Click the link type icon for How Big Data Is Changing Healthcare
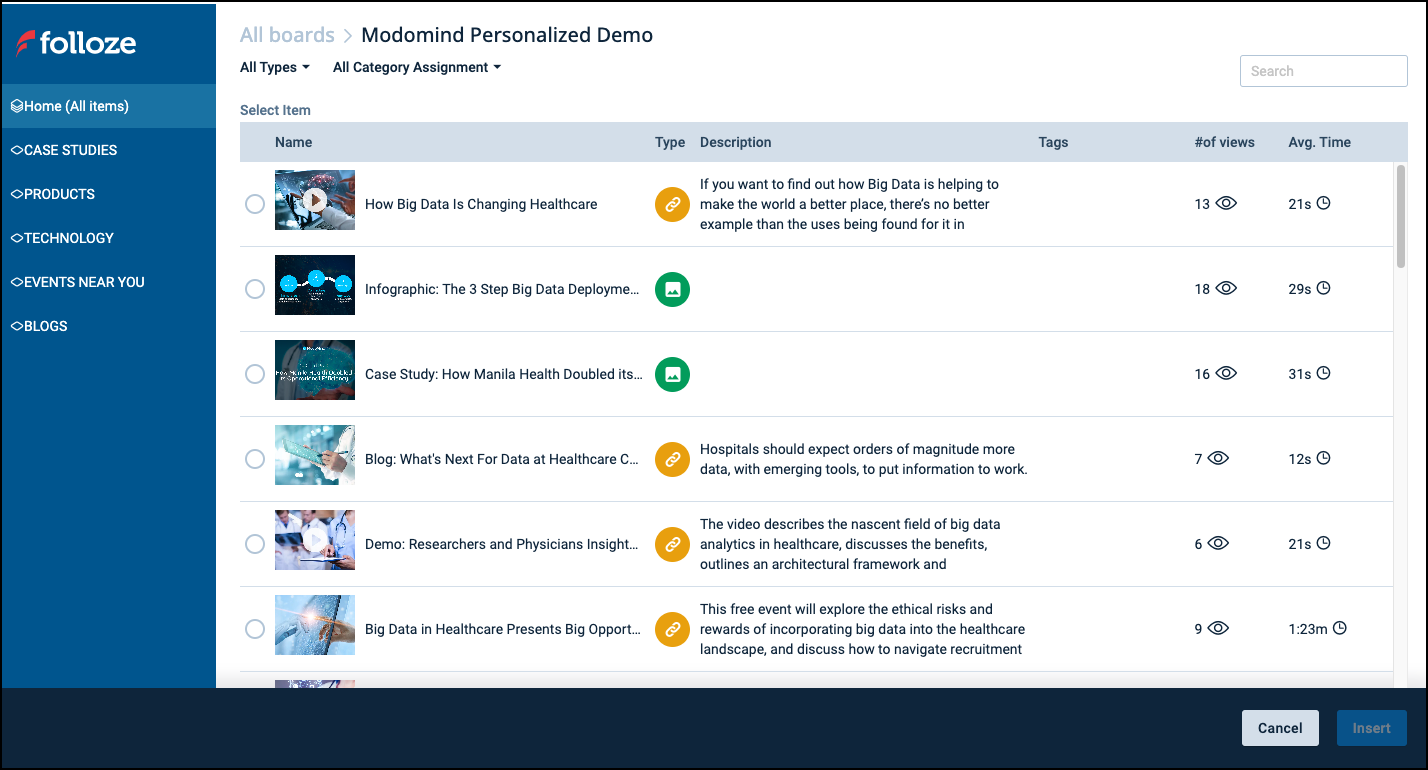Image resolution: width=1428 pixels, height=770 pixels. point(672,204)
